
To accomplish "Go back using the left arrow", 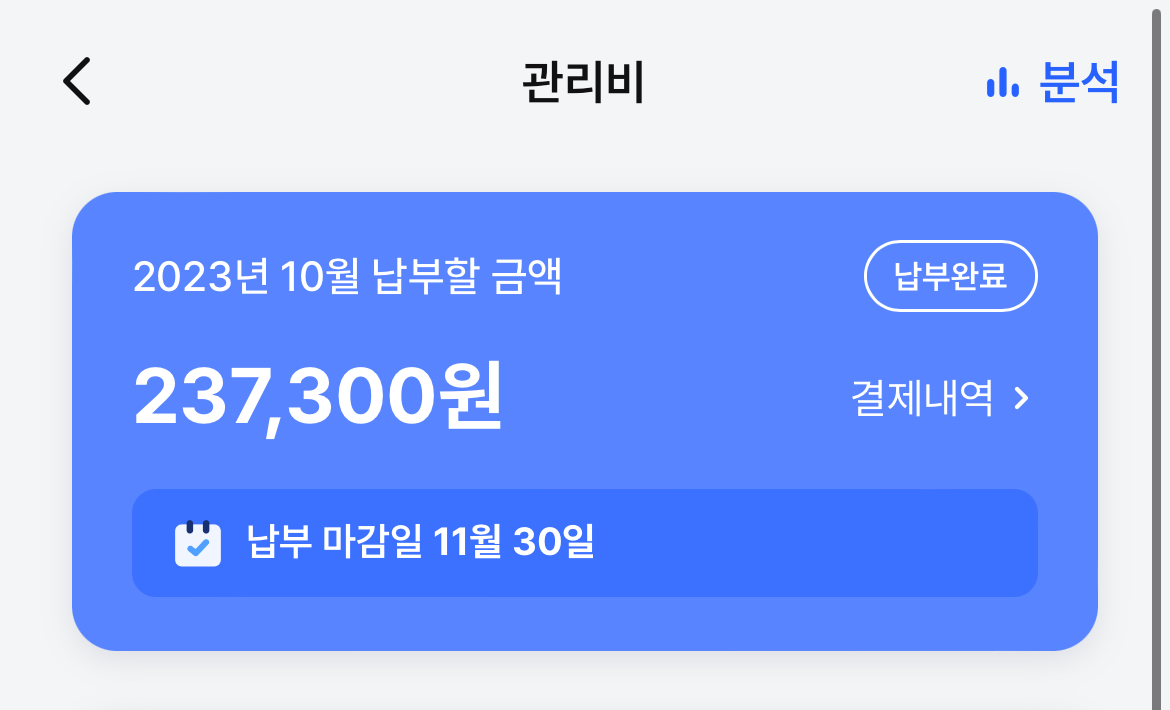I will pos(77,81).
